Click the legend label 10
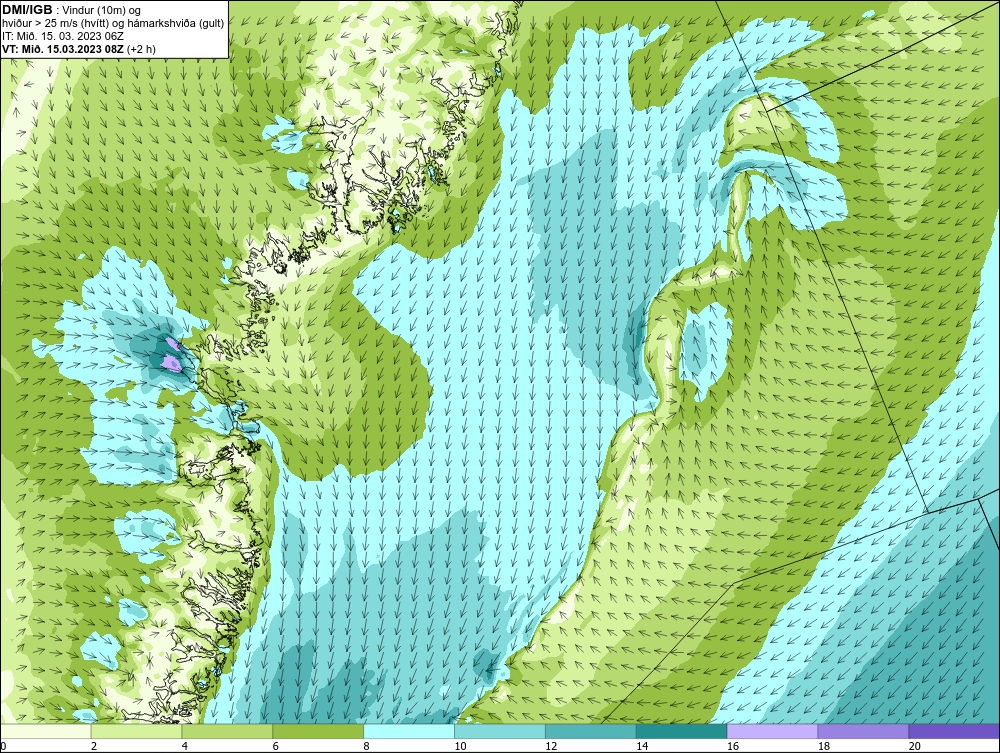This screenshot has height=753, width=1000. pyautogui.click(x=460, y=746)
